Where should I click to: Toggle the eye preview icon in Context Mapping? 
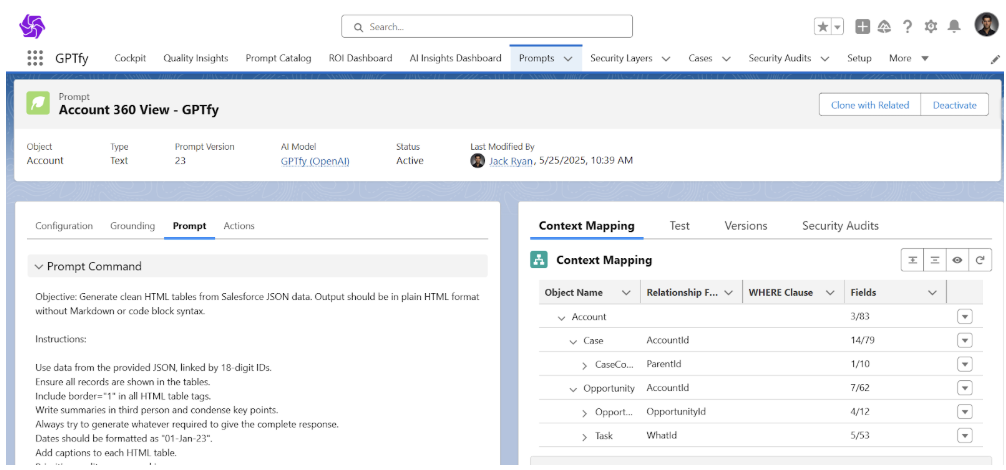pyautogui.click(x=957, y=260)
